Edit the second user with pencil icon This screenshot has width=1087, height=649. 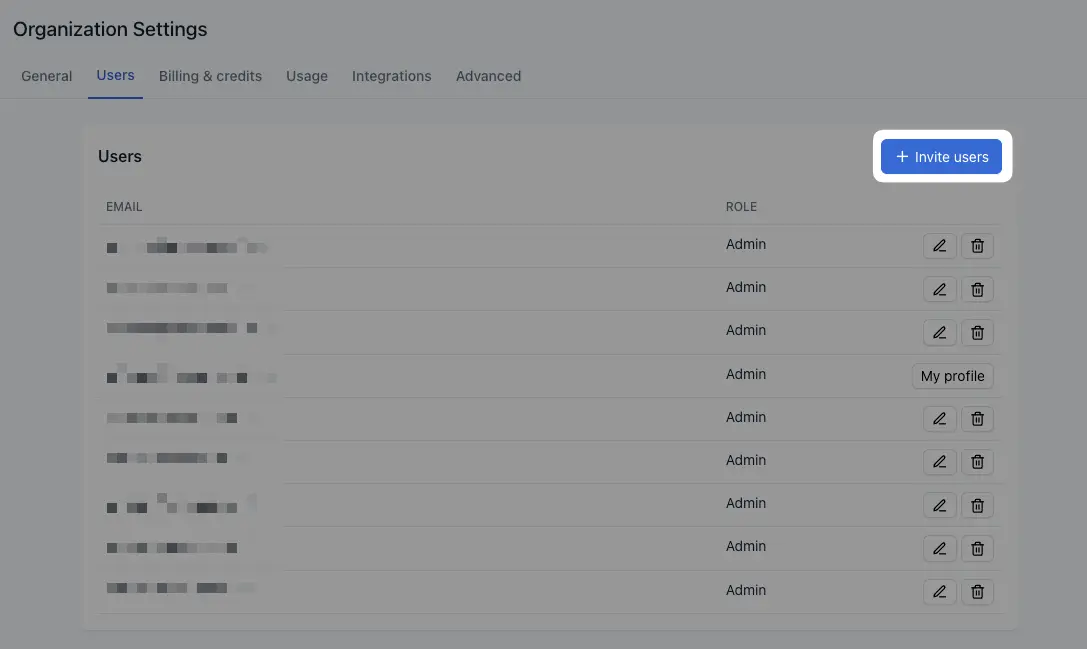pyautogui.click(x=939, y=289)
